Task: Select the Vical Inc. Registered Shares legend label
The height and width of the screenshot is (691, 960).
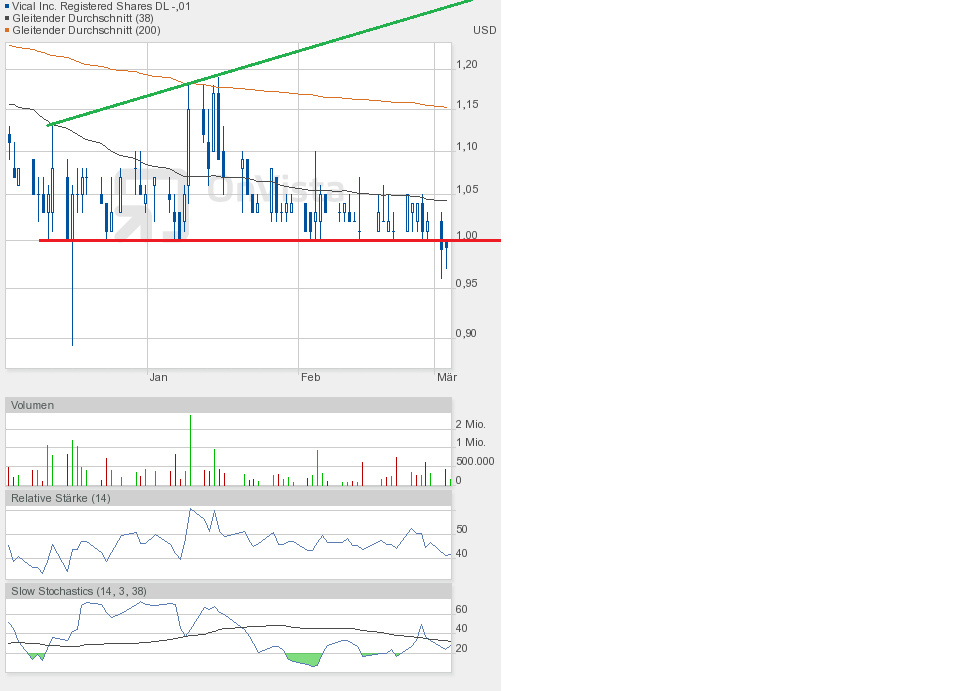Action: (101, 6)
